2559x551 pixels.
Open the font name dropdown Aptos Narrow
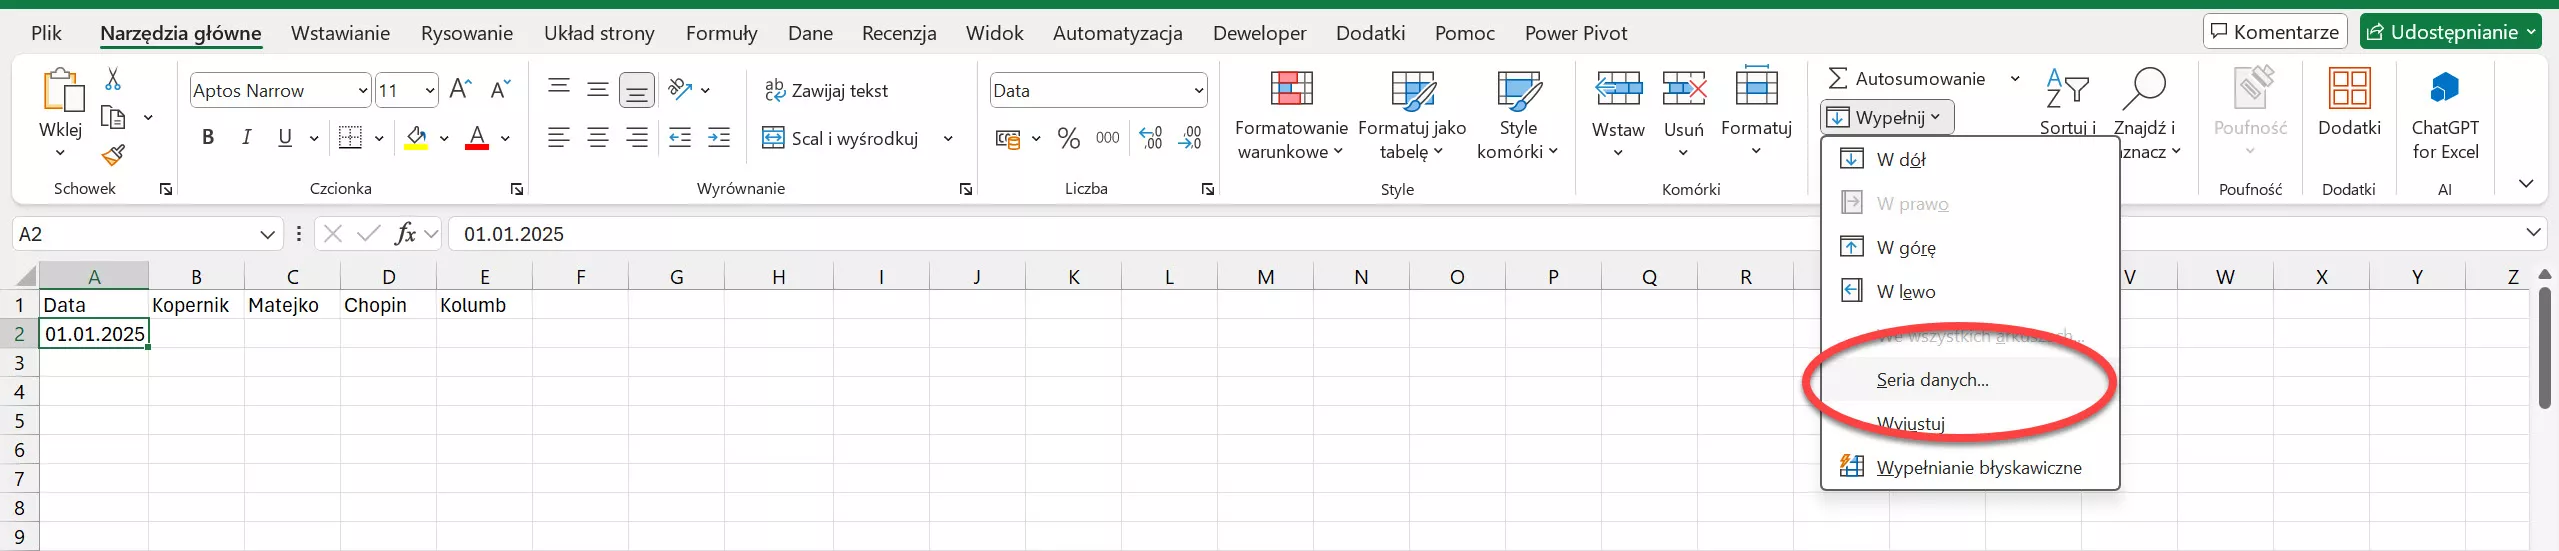click(363, 91)
